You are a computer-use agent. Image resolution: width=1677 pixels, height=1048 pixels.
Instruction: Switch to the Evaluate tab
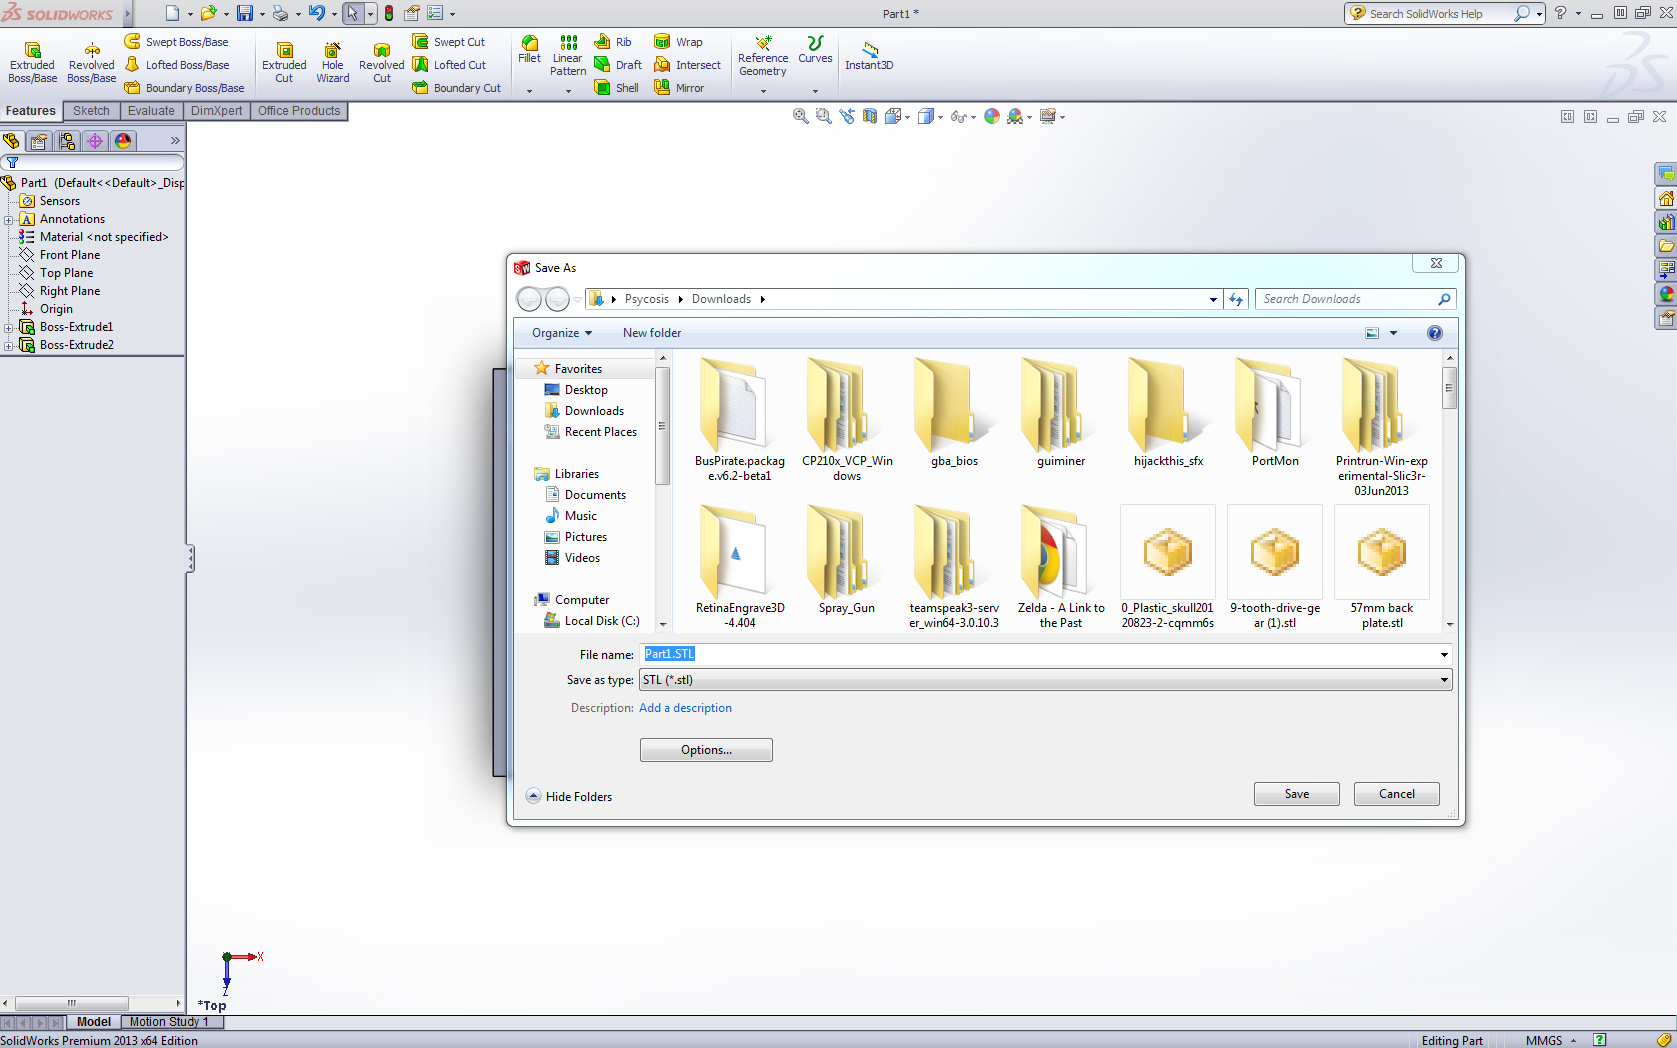(151, 111)
